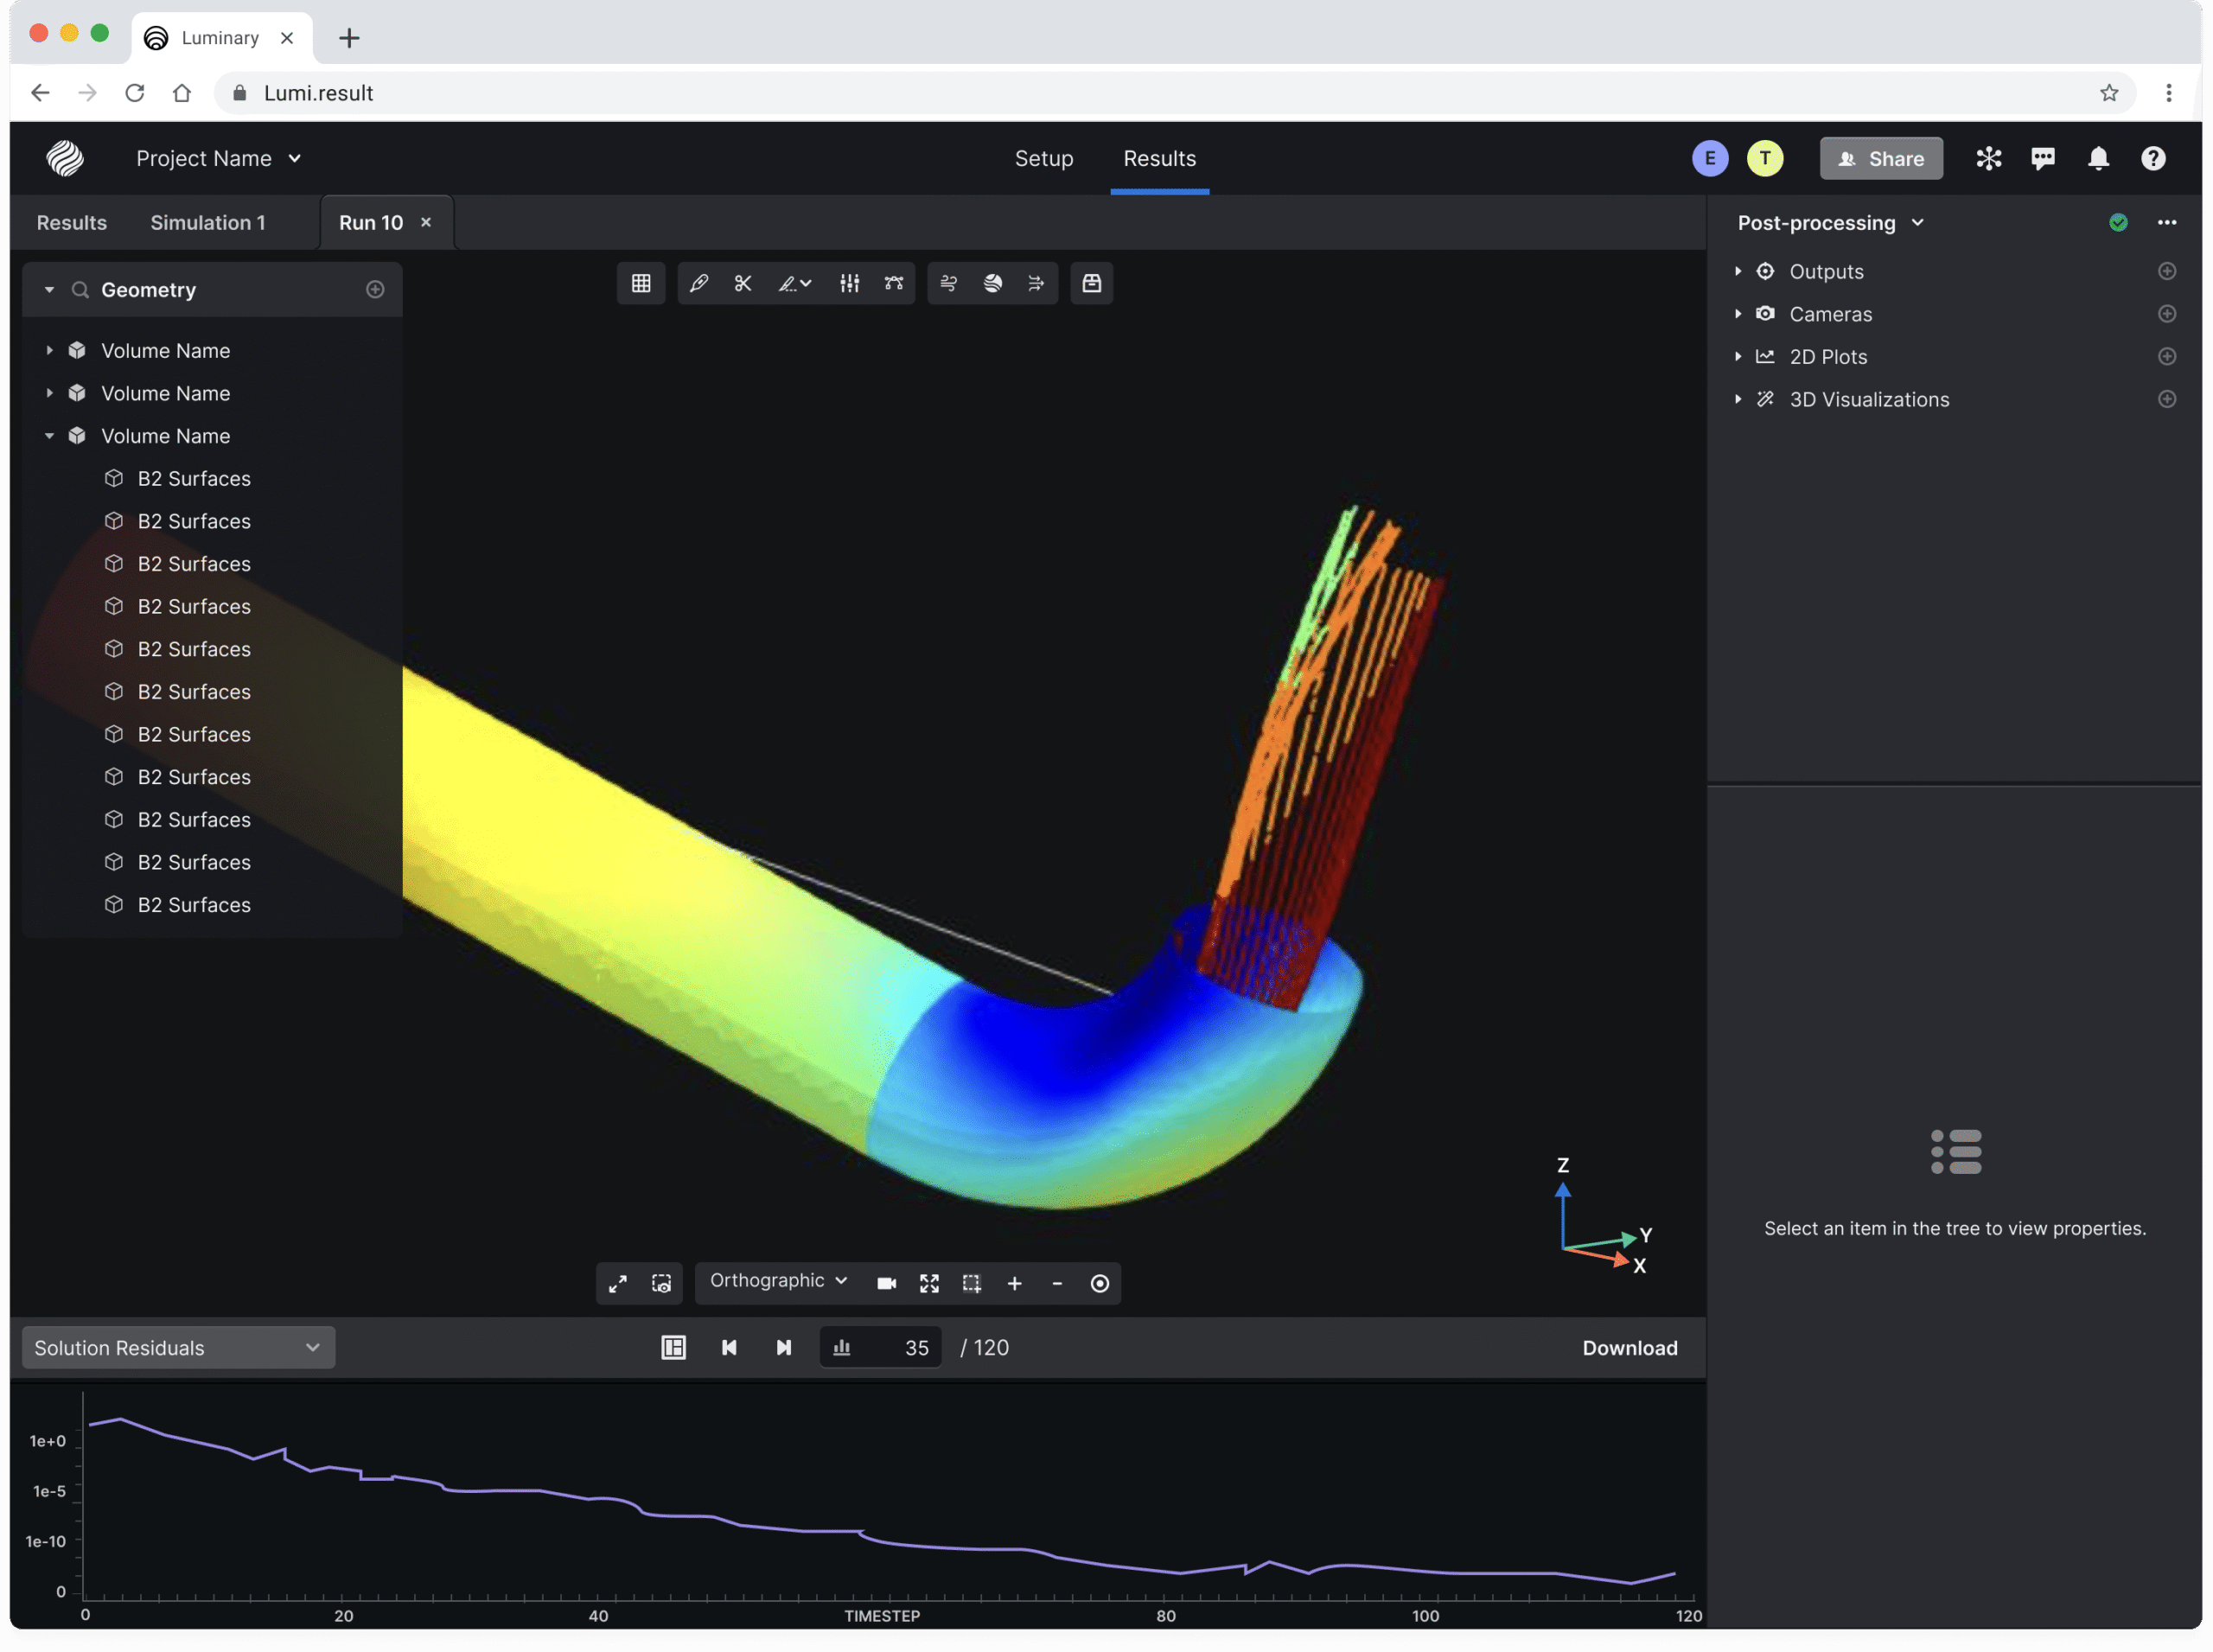This screenshot has width=2213, height=1652.
Task: Click the bezier curve path tool
Action: point(893,283)
